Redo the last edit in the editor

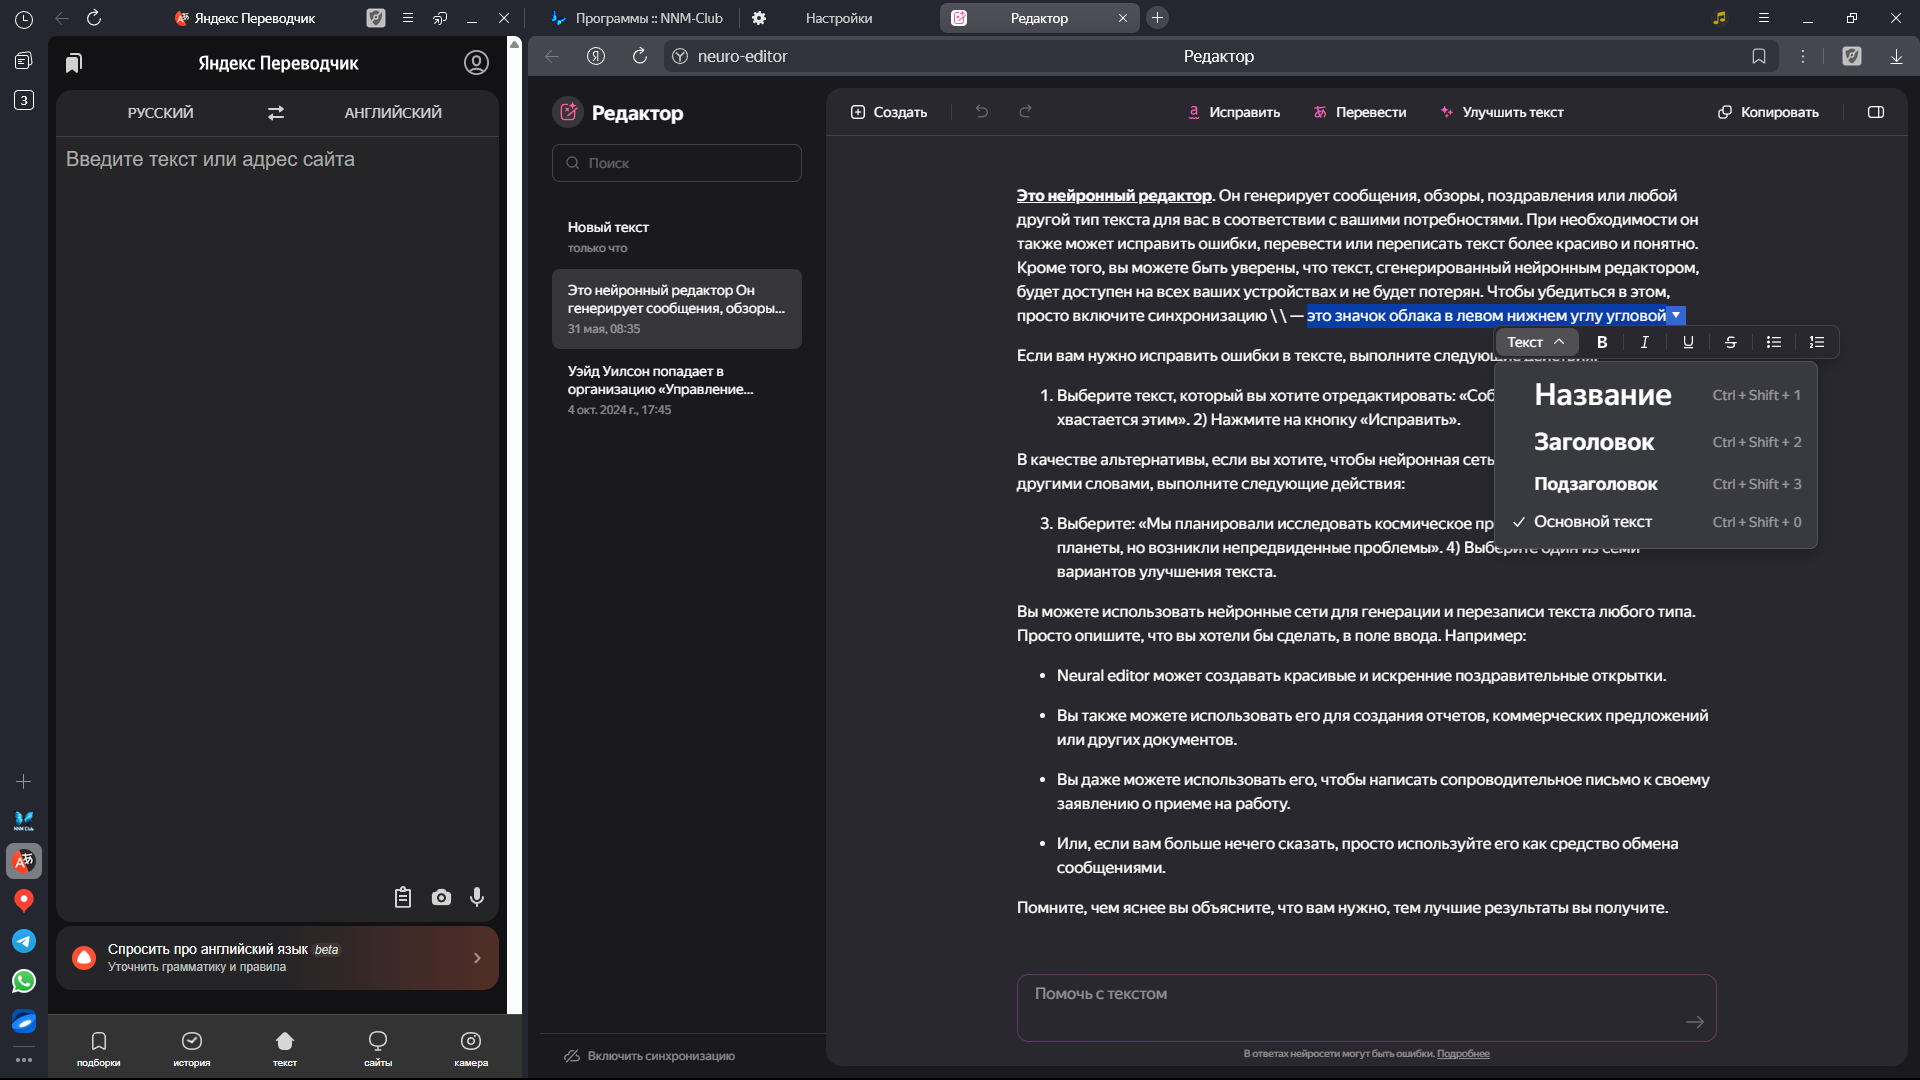click(1025, 112)
